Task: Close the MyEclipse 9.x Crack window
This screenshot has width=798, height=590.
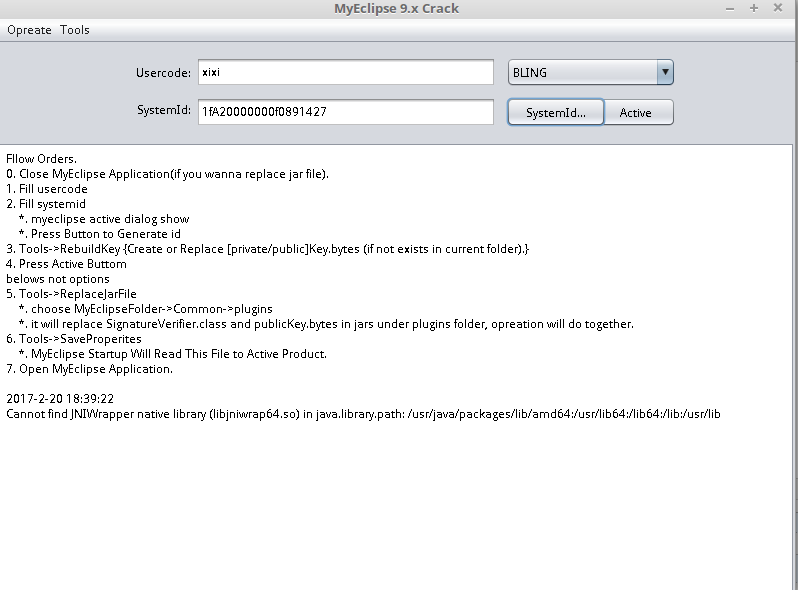Action: coord(778,8)
